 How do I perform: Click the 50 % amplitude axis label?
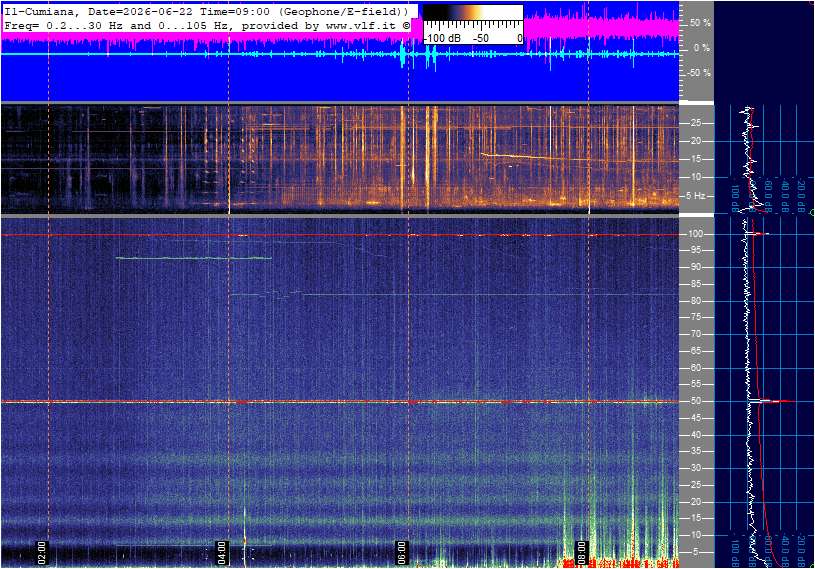700,23
